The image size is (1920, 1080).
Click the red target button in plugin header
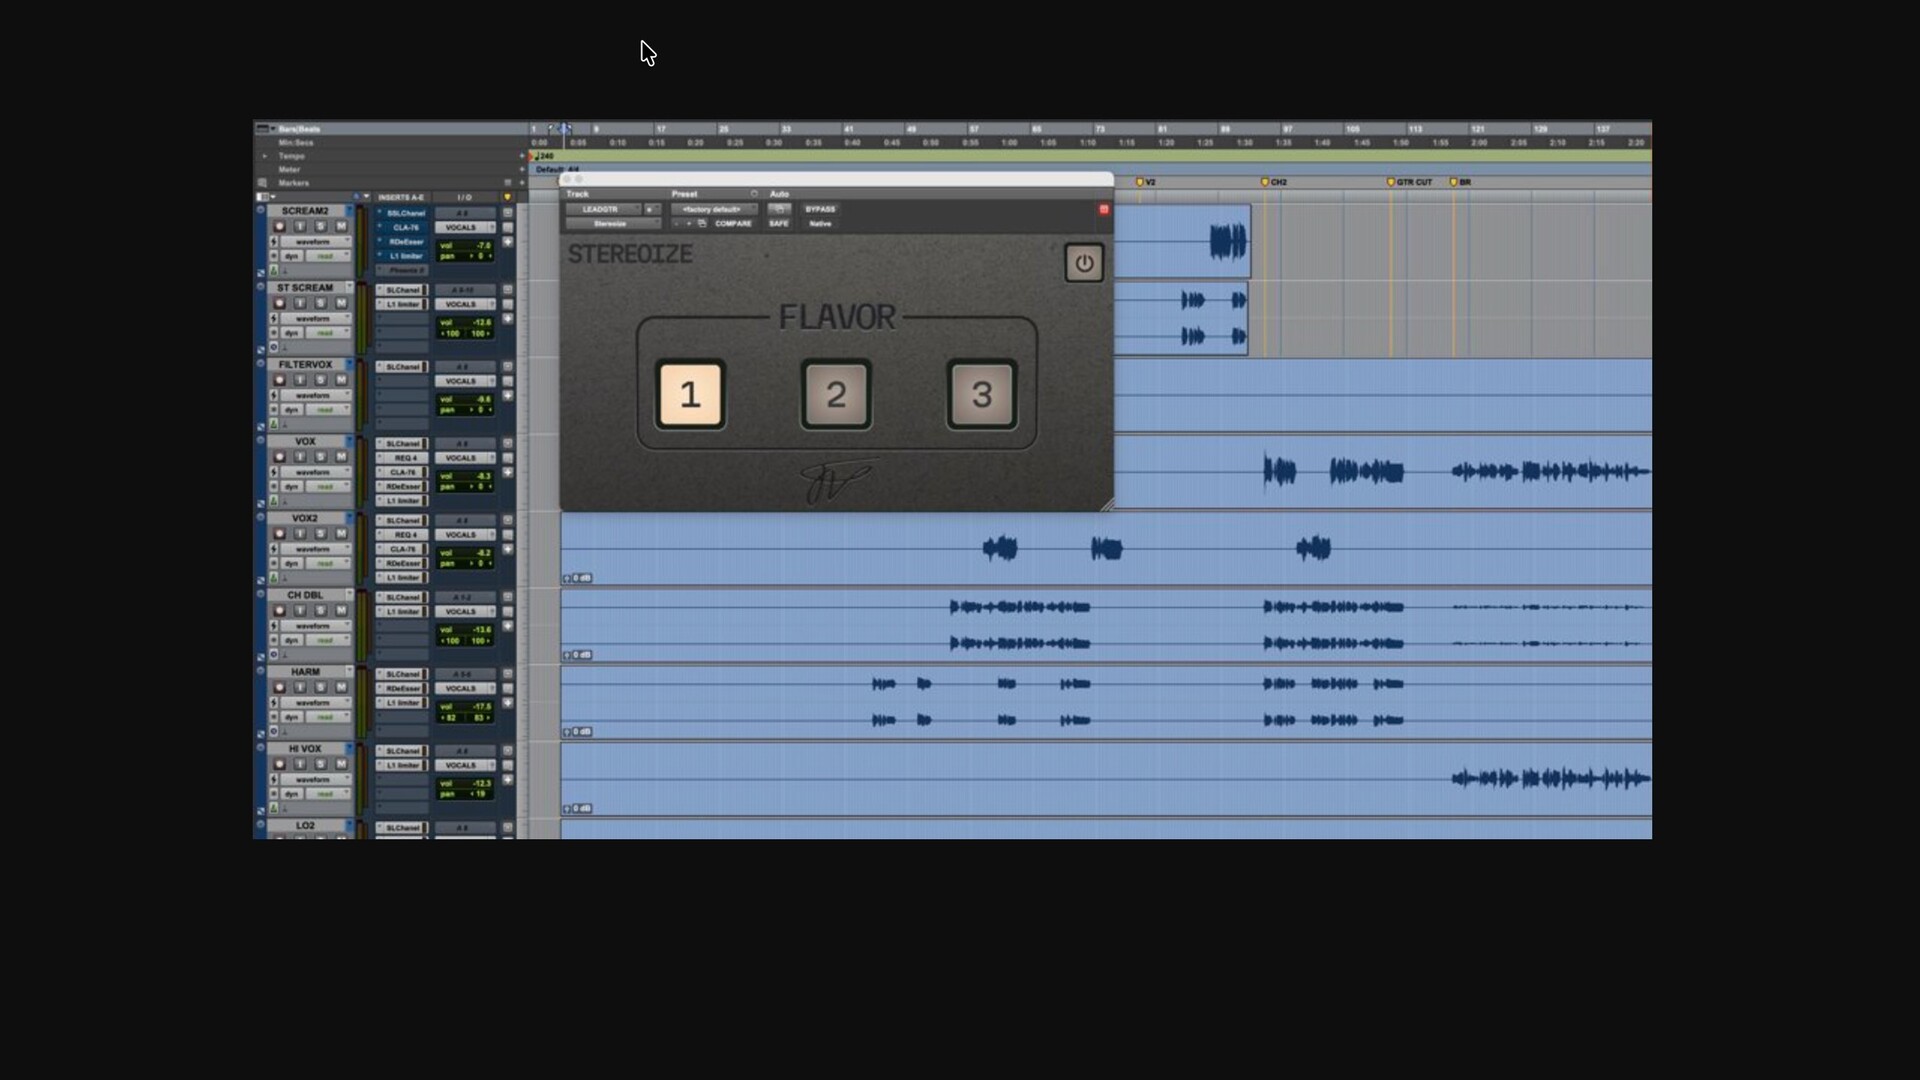click(x=1104, y=209)
